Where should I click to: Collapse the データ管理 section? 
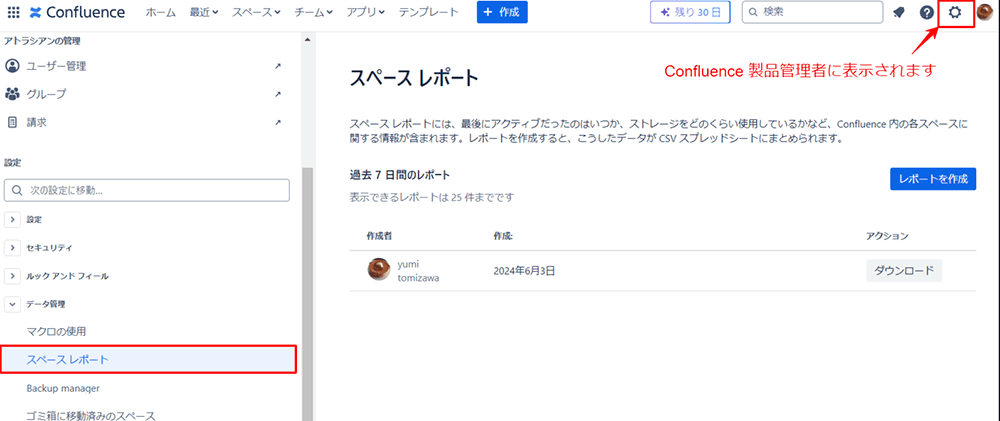point(12,305)
